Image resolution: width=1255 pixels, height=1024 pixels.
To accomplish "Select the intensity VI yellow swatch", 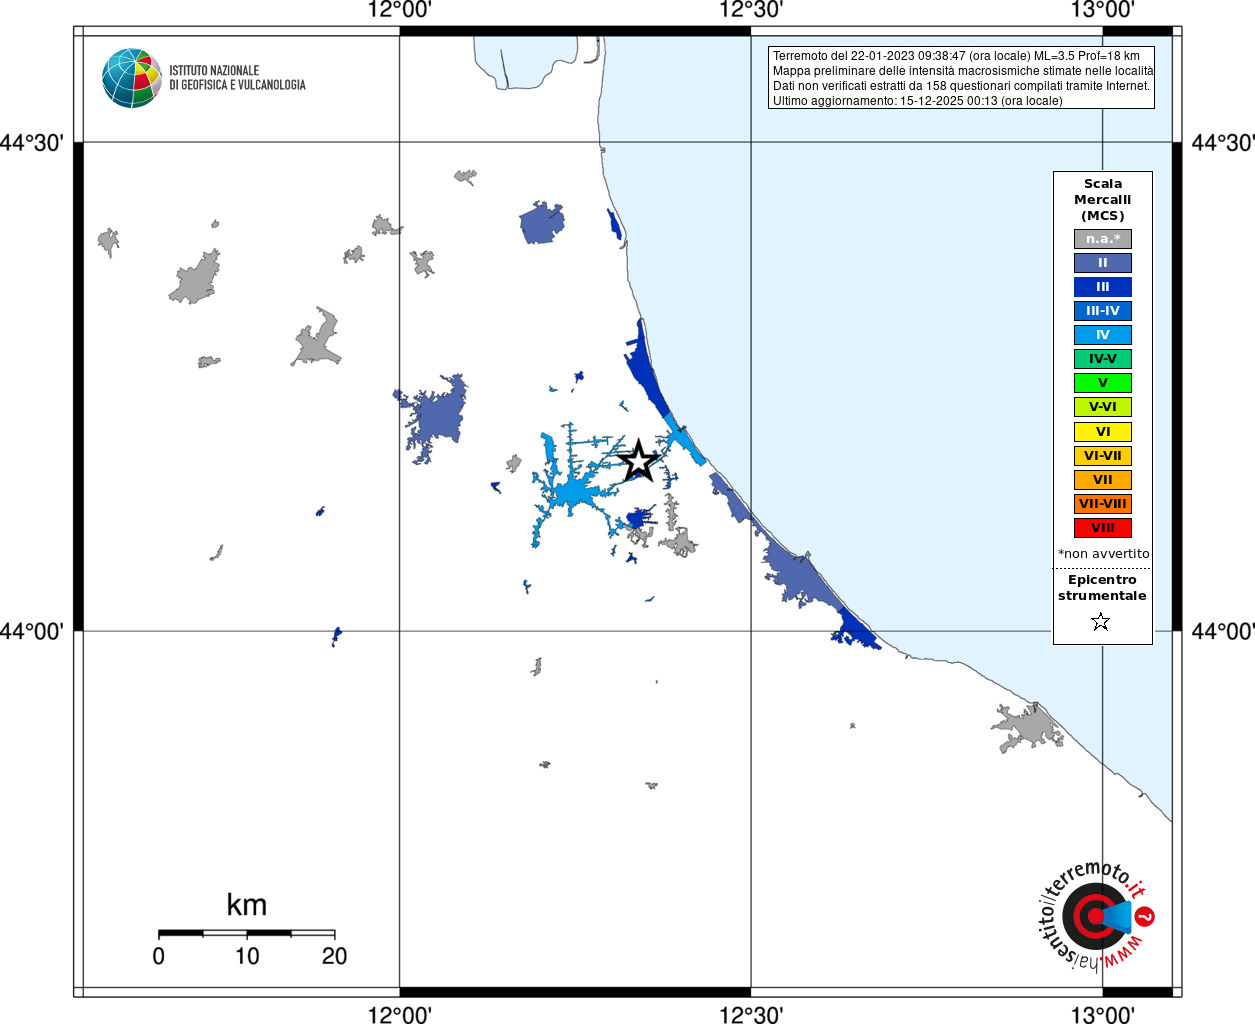I will point(1103,432).
